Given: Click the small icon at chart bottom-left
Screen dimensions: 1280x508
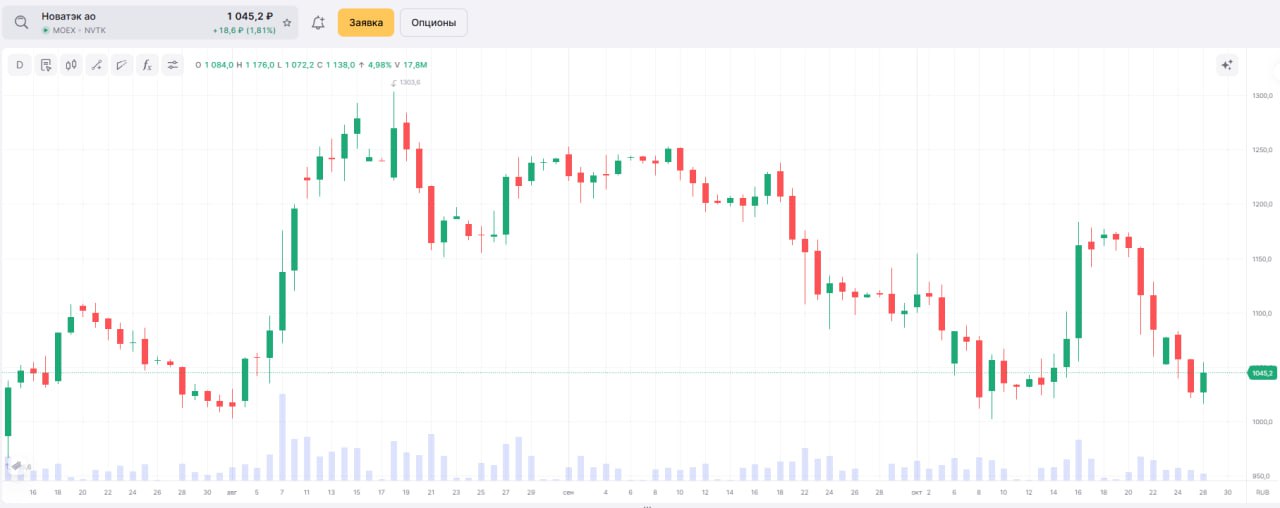Looking at the screenshot, I should (16, 465).
